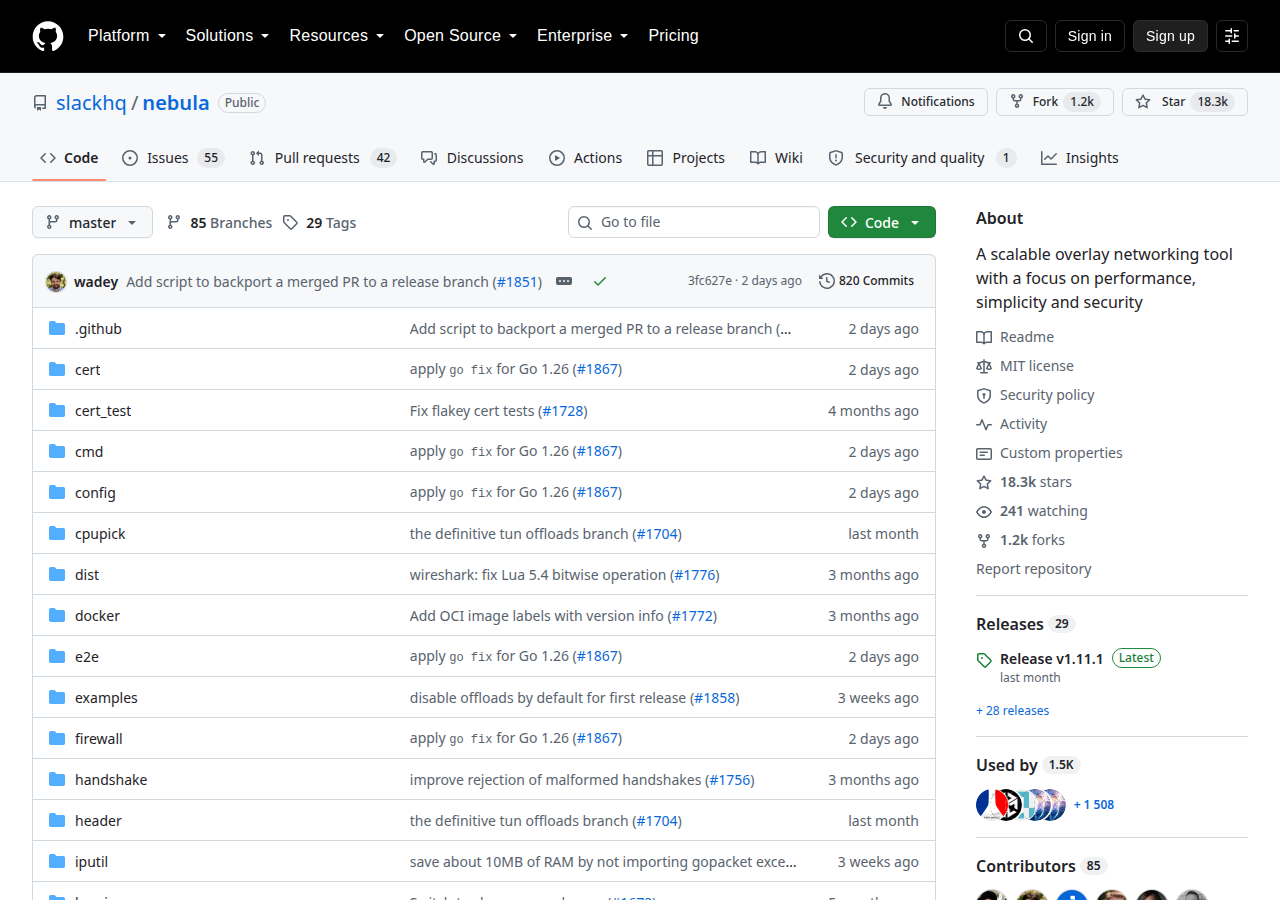Screen dimensions: 1280x900
Task: Open the Platform menu in header
Action: (x=126, y=36)
